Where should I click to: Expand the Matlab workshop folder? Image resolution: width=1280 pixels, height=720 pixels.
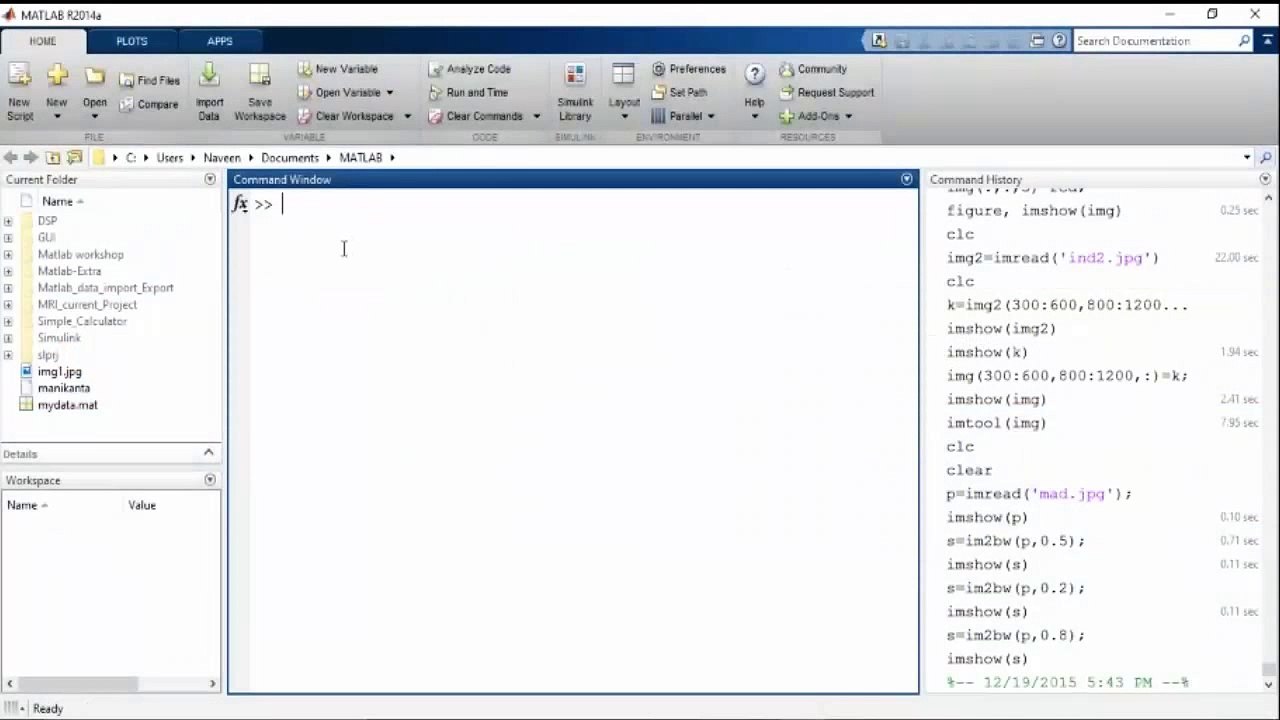coord(8,255)
